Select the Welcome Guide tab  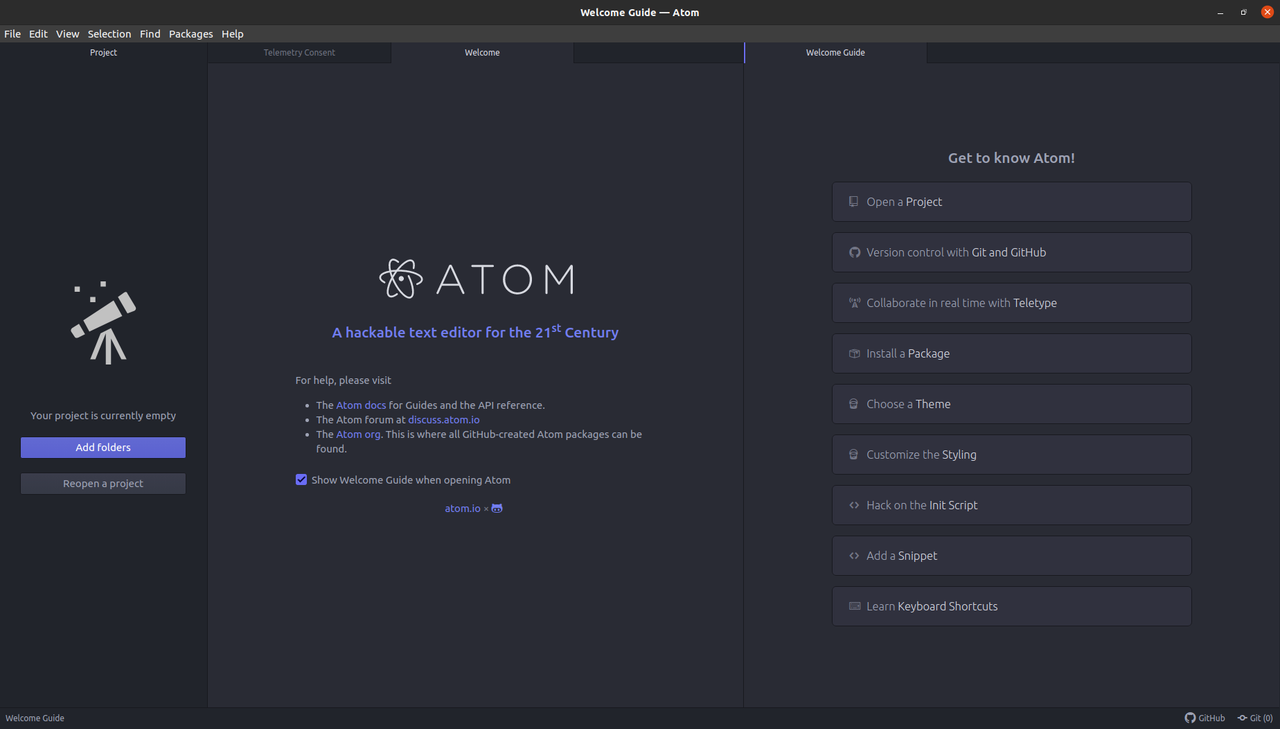click(835, 52)
